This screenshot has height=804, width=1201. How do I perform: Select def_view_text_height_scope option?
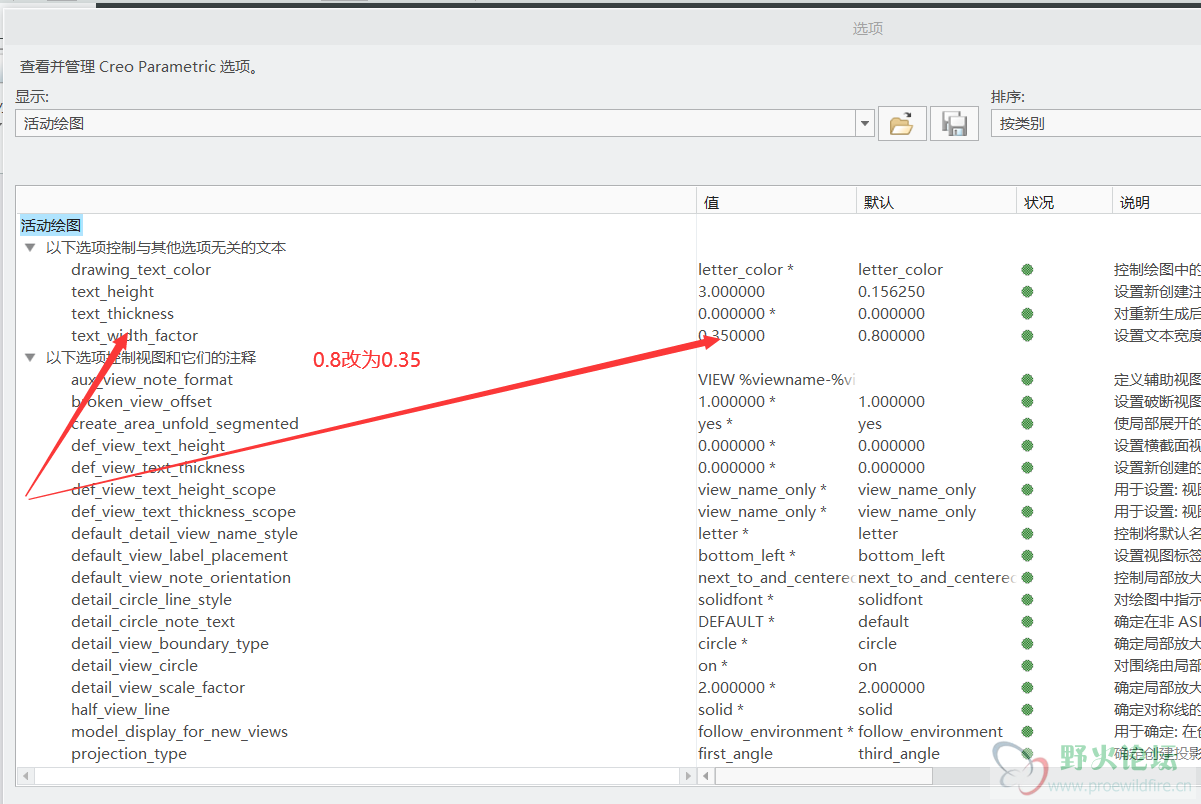(x=173, y=490)
